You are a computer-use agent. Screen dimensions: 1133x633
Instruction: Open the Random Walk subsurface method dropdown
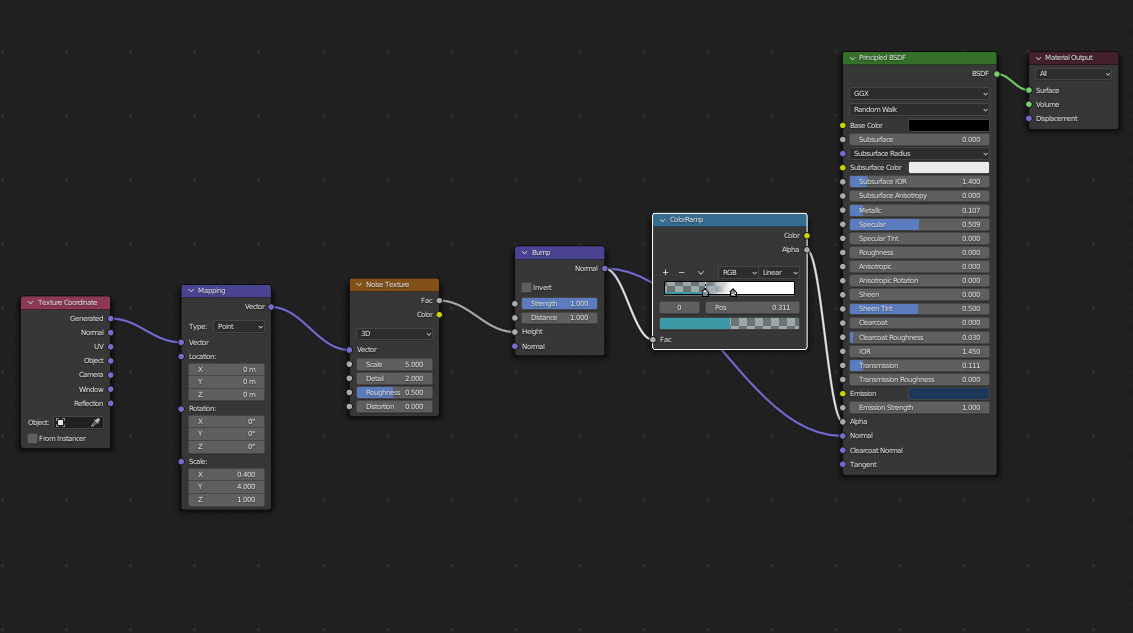click(x=919, y=110)
